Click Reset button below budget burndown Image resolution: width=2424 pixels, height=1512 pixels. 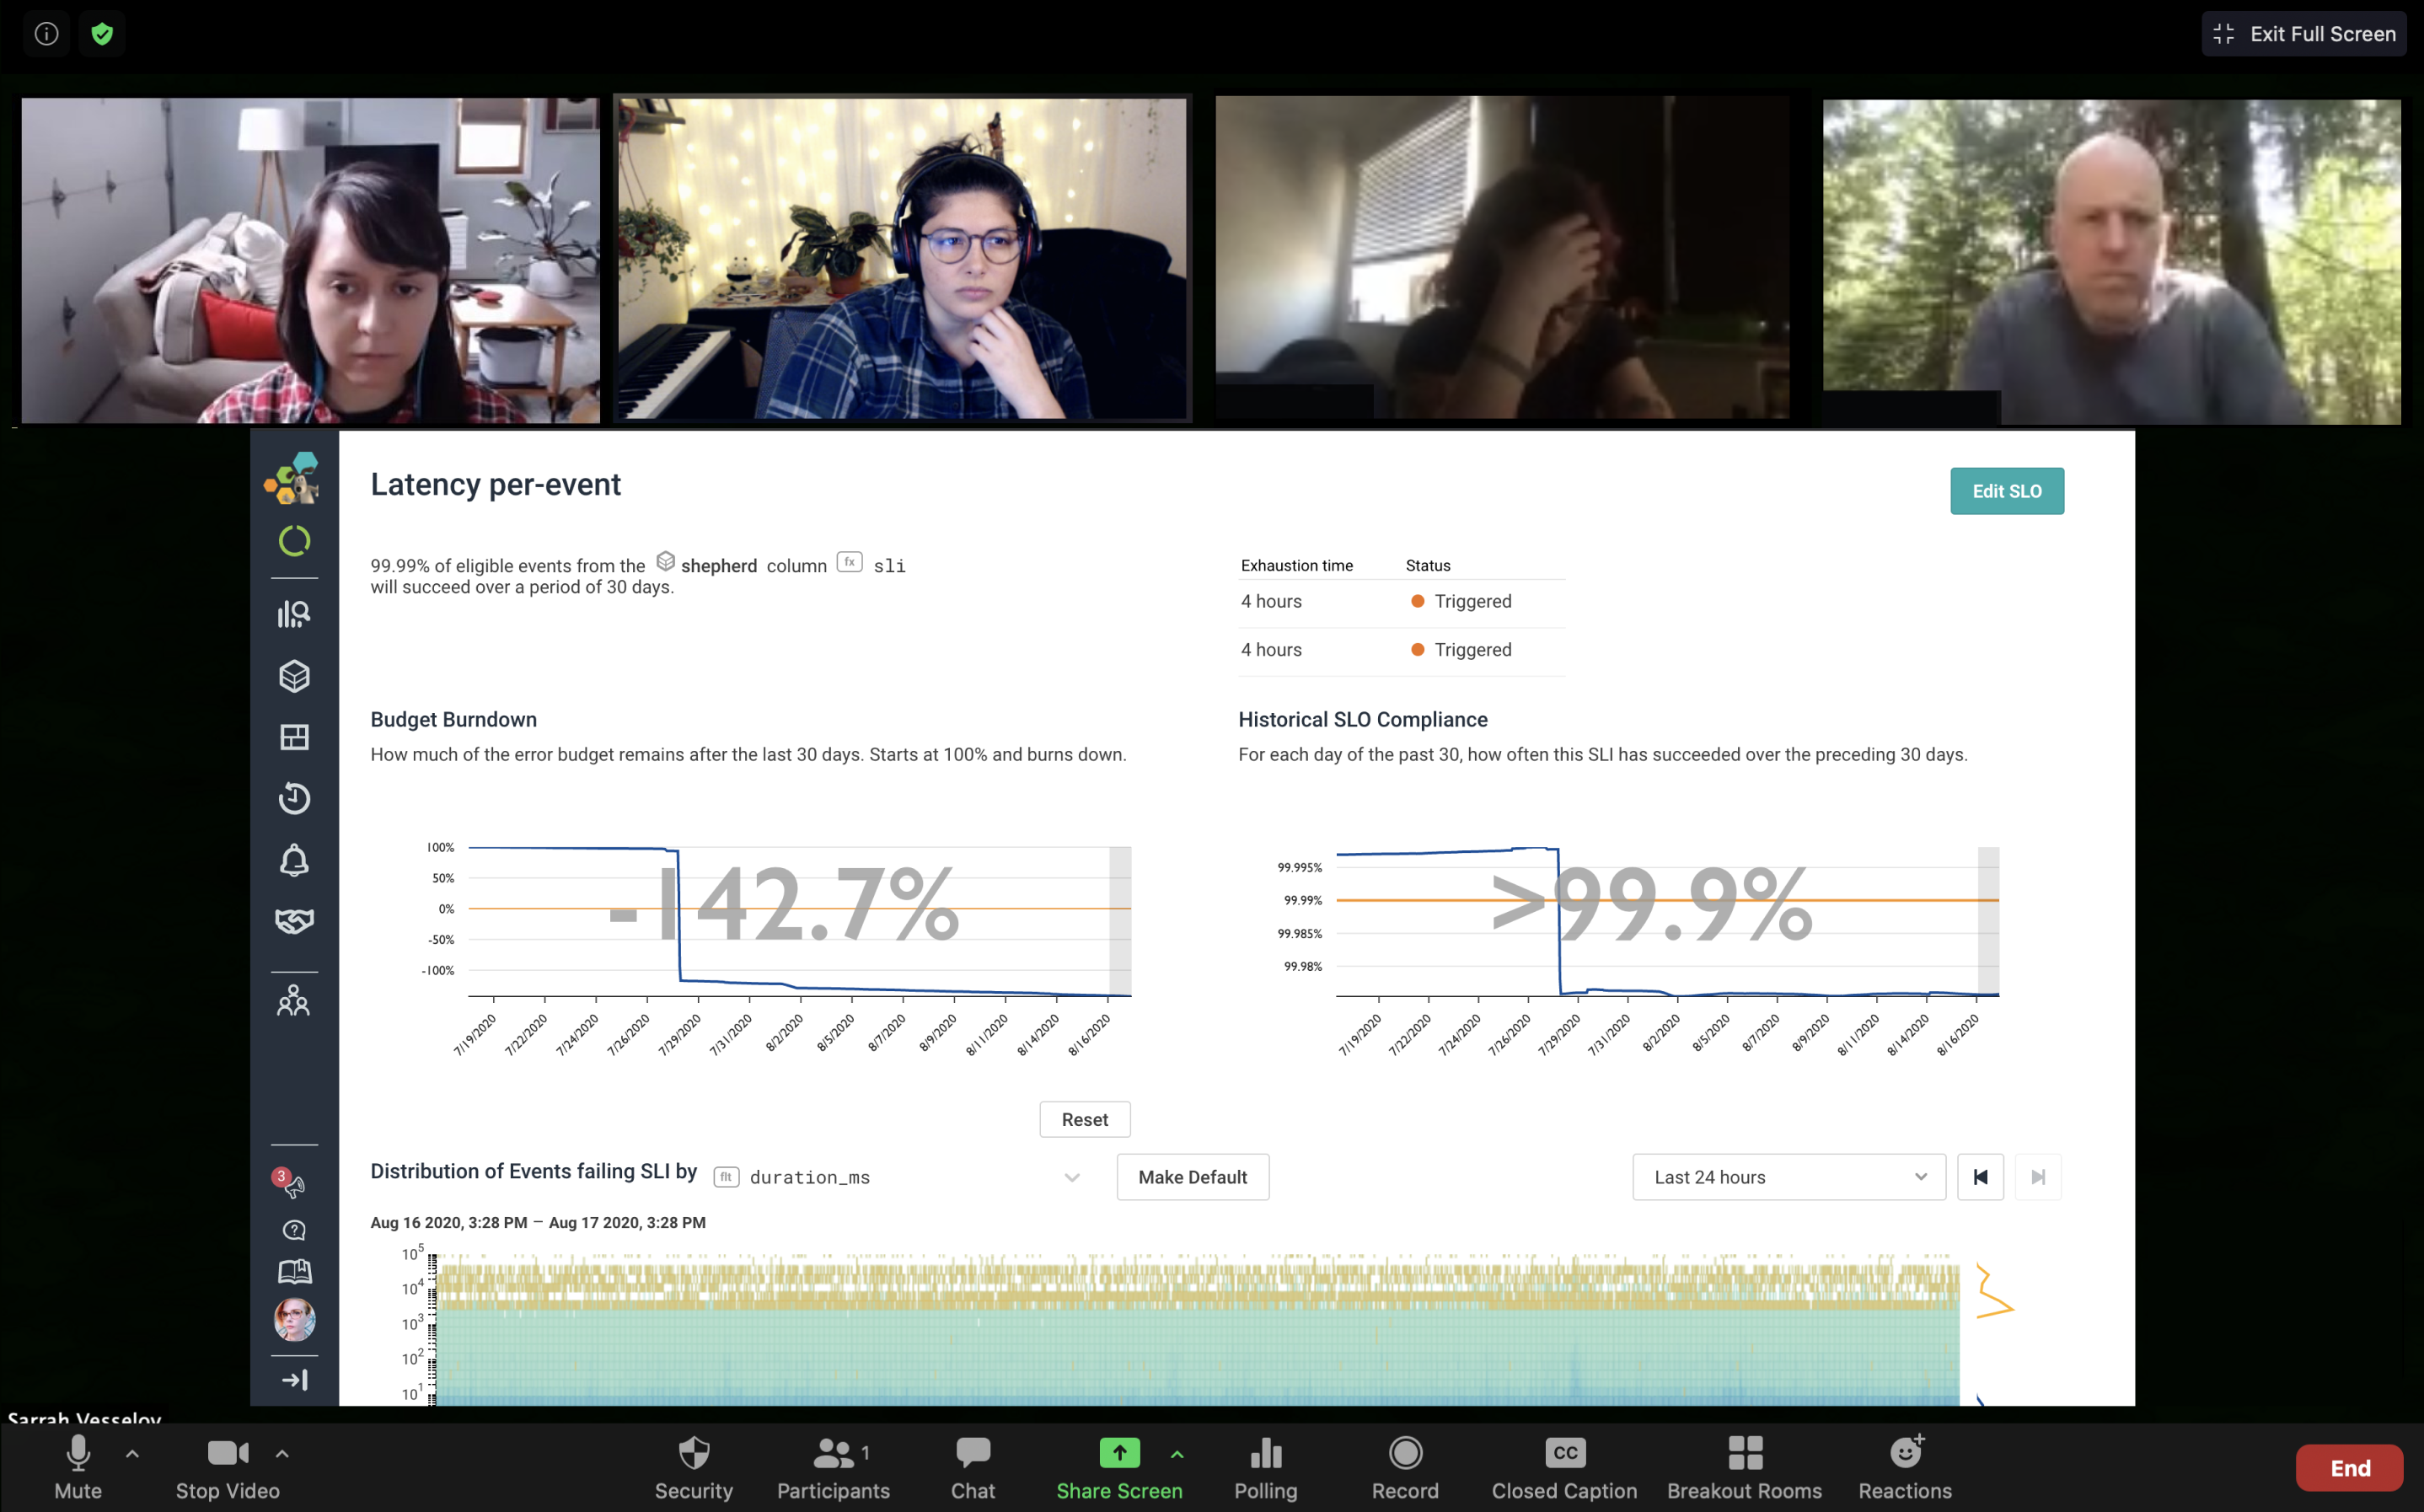point(1083,1118)
